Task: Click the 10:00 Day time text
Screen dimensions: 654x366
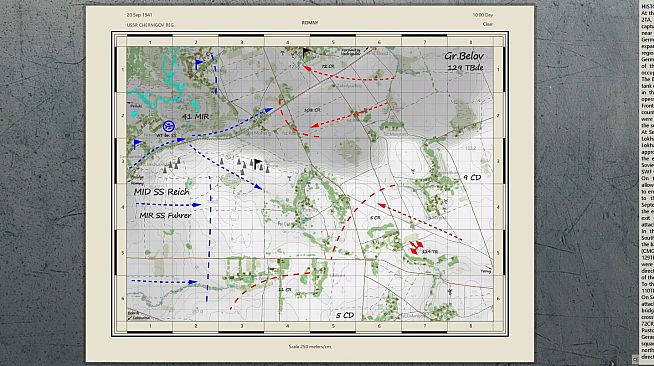Action: (x=483, y=15)
